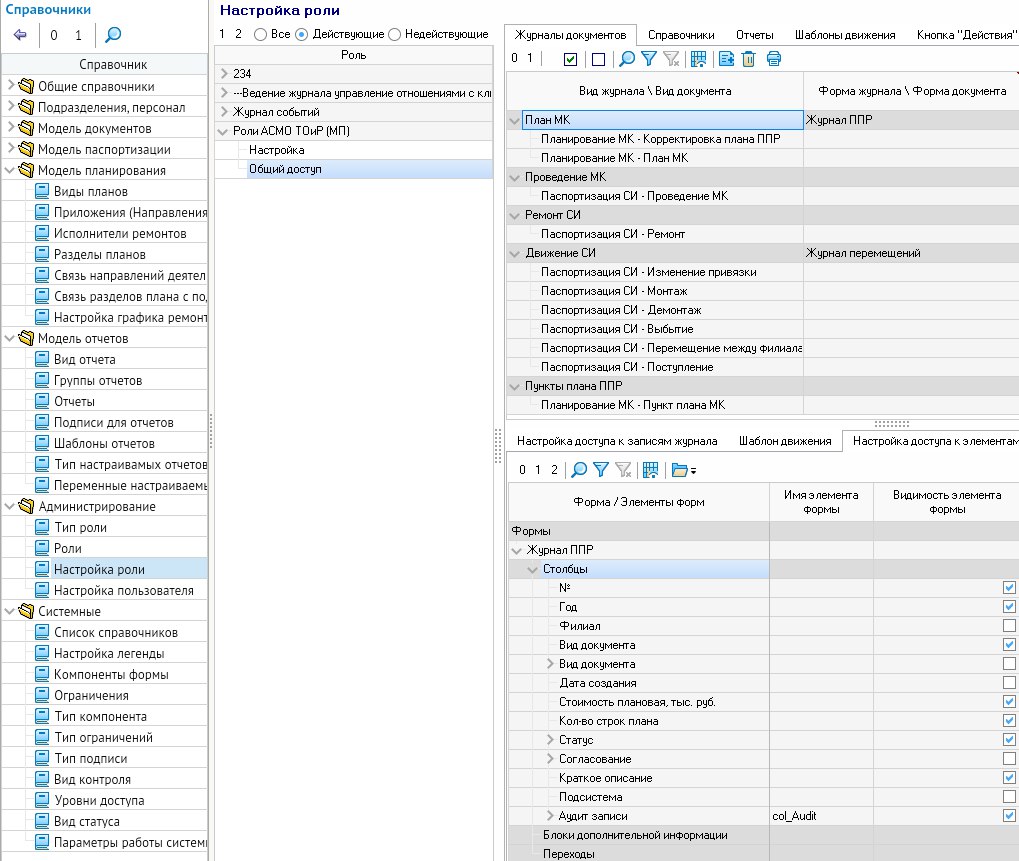The height and width of the screenshot is (861, 1019).
Task: Enable visibility checkbox for Дата создания
Action: point(1009,682)
